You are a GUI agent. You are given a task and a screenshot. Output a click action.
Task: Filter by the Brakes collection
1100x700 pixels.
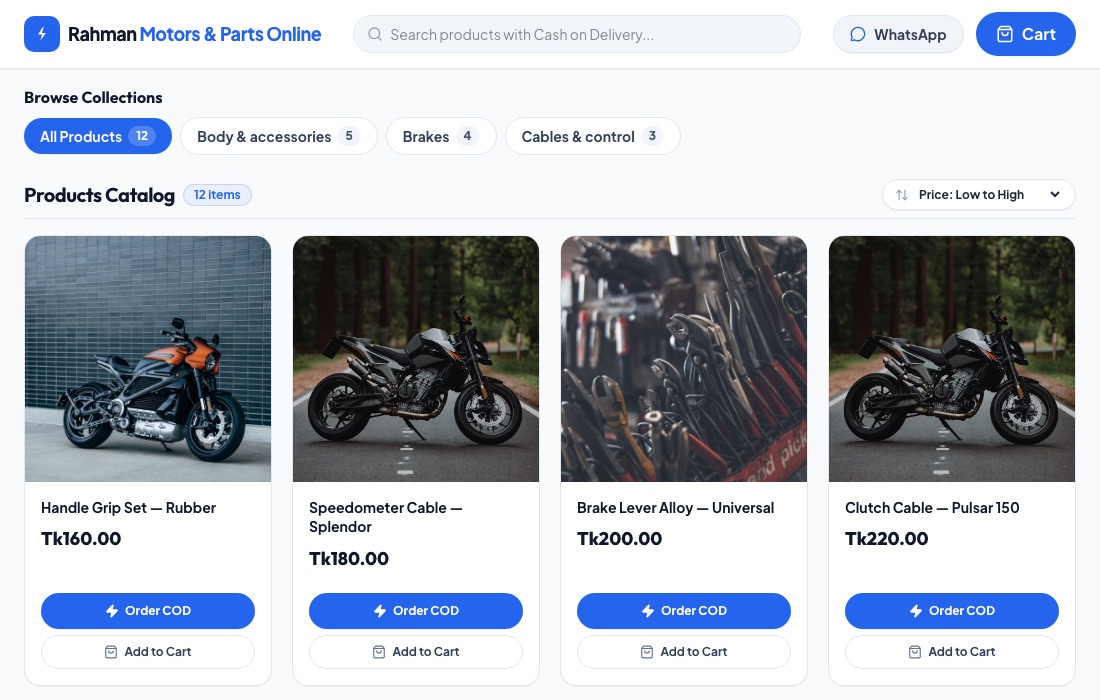point(441,136)
